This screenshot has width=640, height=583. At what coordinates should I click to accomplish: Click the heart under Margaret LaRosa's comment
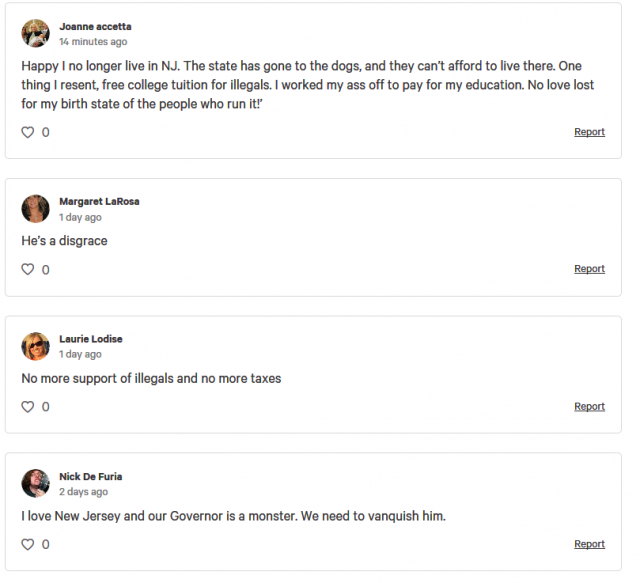pos(28,269)
